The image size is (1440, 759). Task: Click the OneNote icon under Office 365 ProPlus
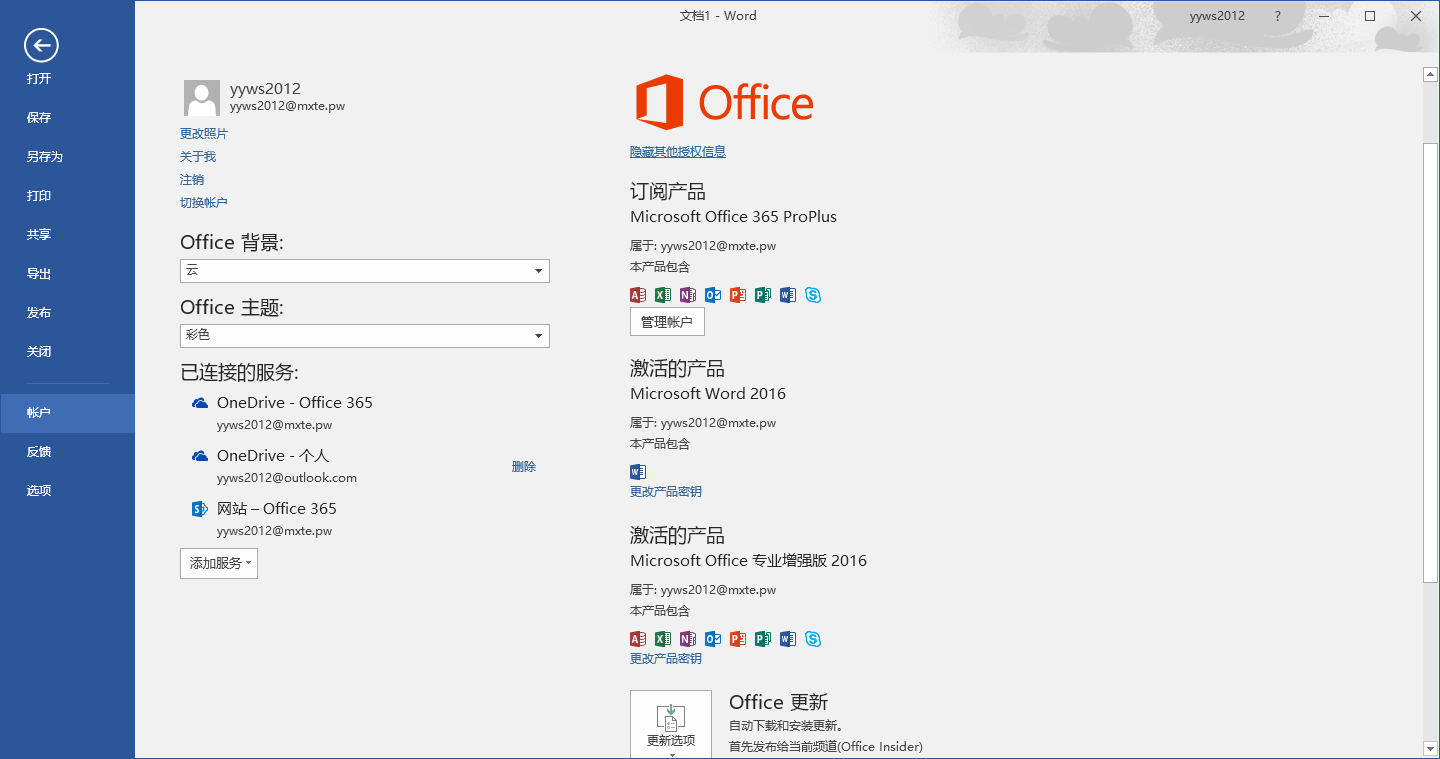click(x=688, y=295)
